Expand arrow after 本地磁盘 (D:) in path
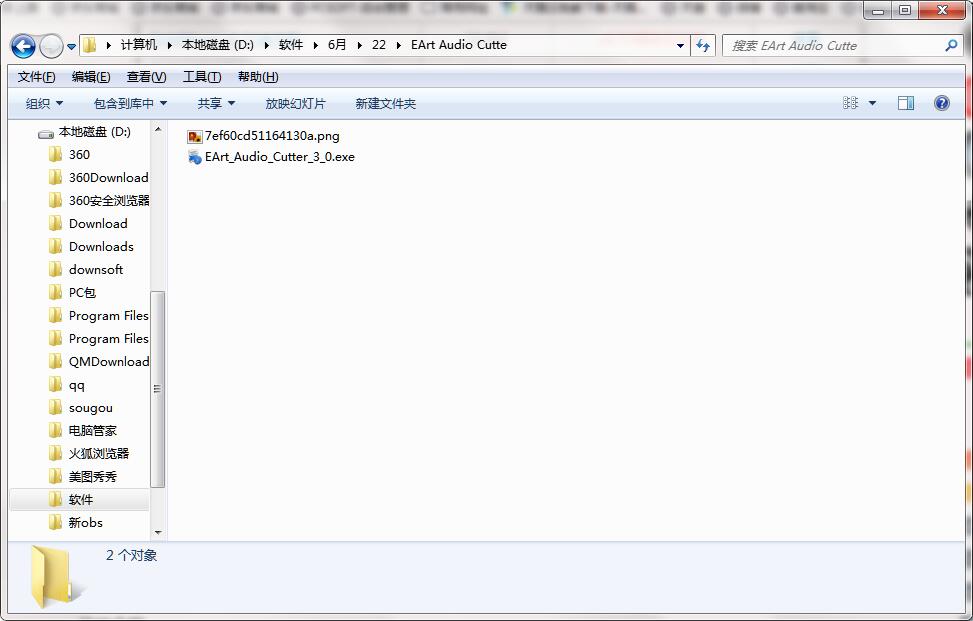Image resolution: width=973 pixels, height=621 pixels. tap(266, 45)
